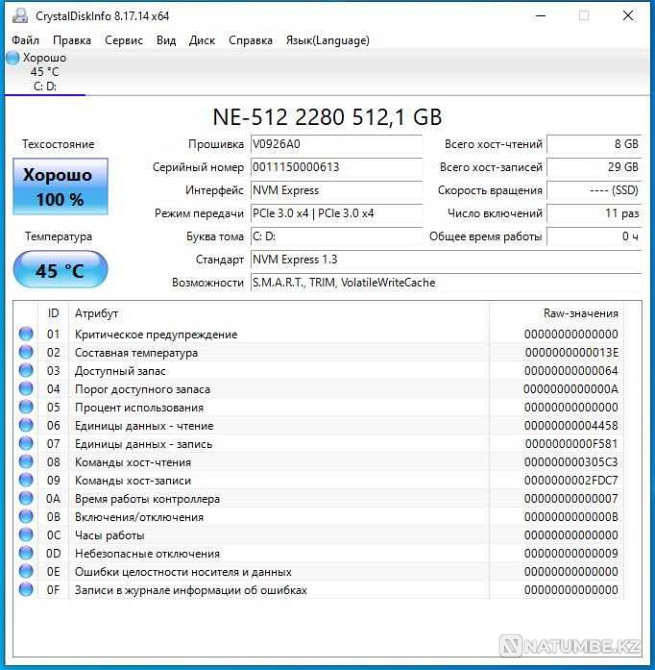655x670 pixels.
Task: Click the rotation speed value ---- (SSD)
Action: (594, 190)
